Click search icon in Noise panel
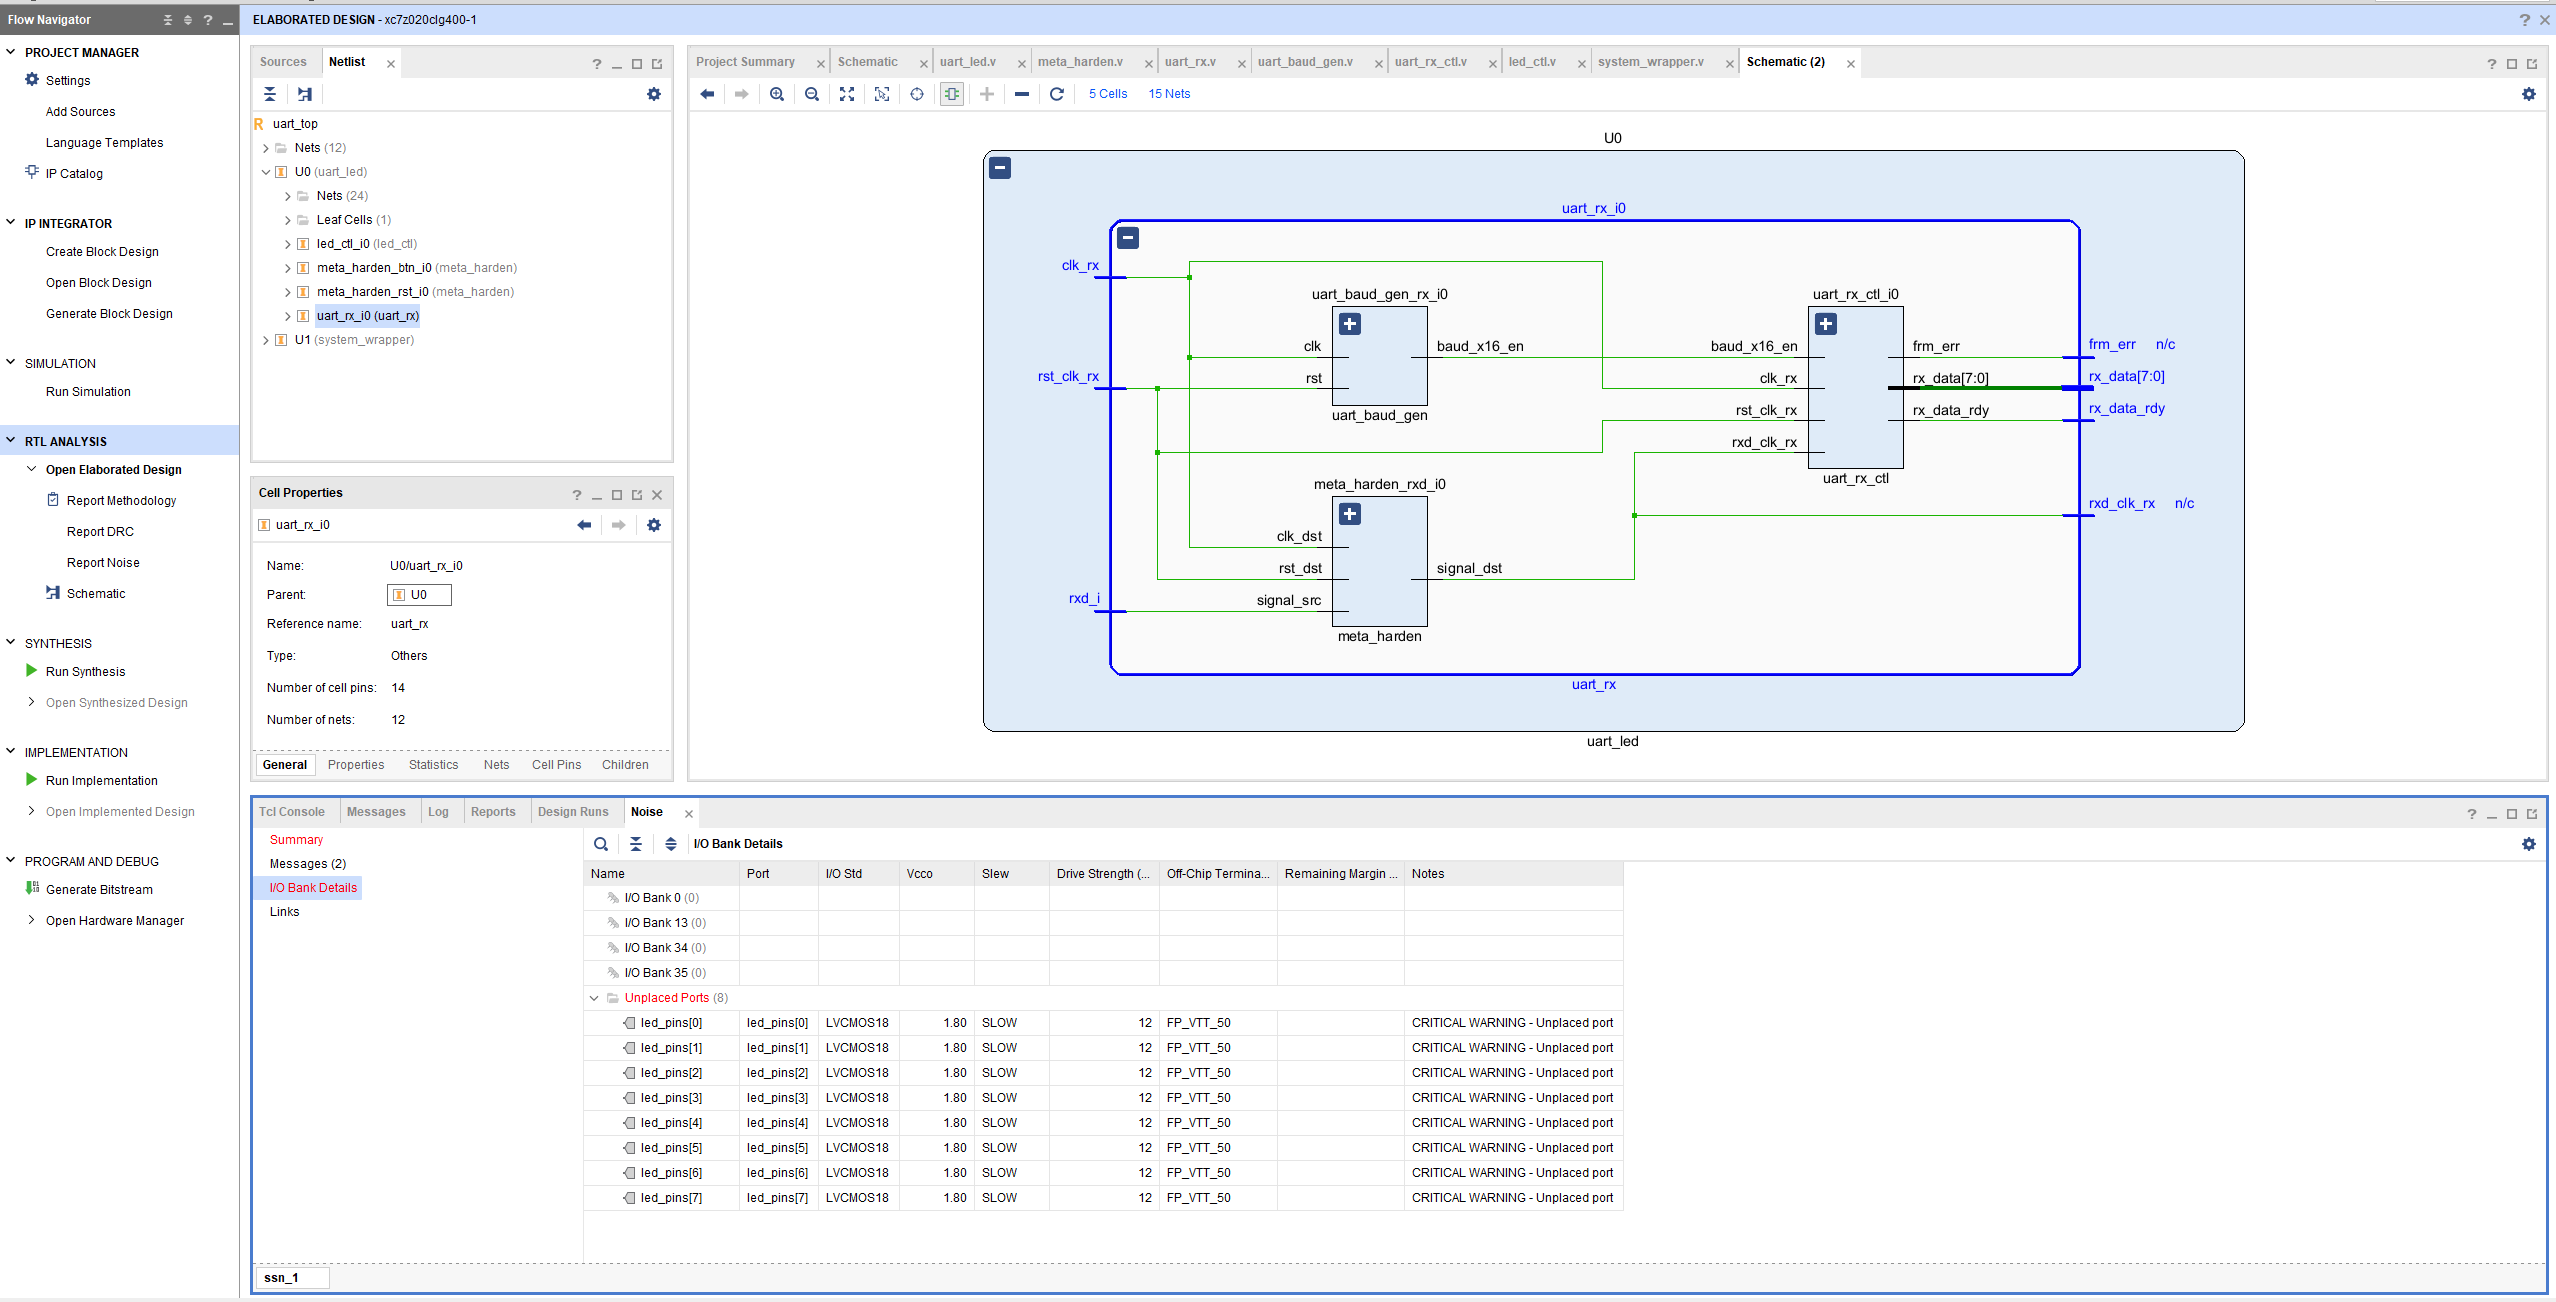The image size is (2556, 1302). pos(601,844)
